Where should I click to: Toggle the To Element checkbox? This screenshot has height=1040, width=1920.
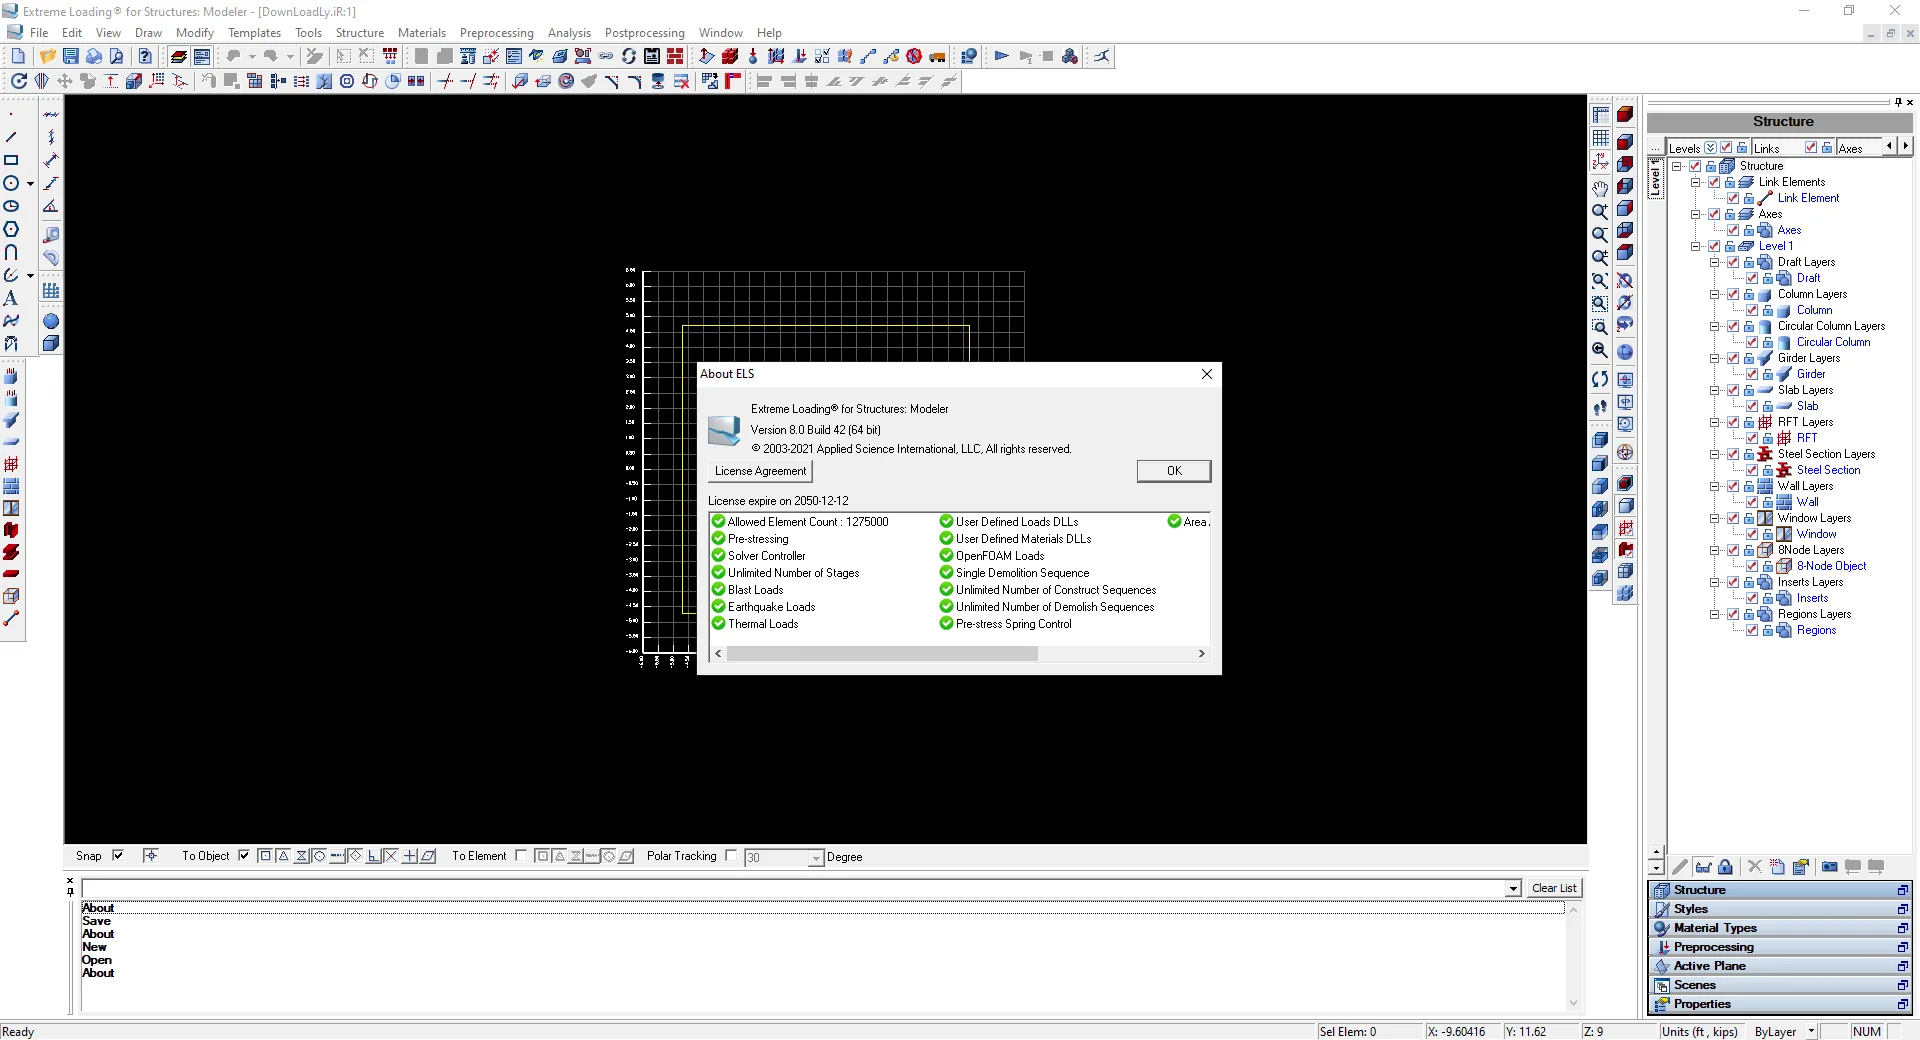click(521, 856)
